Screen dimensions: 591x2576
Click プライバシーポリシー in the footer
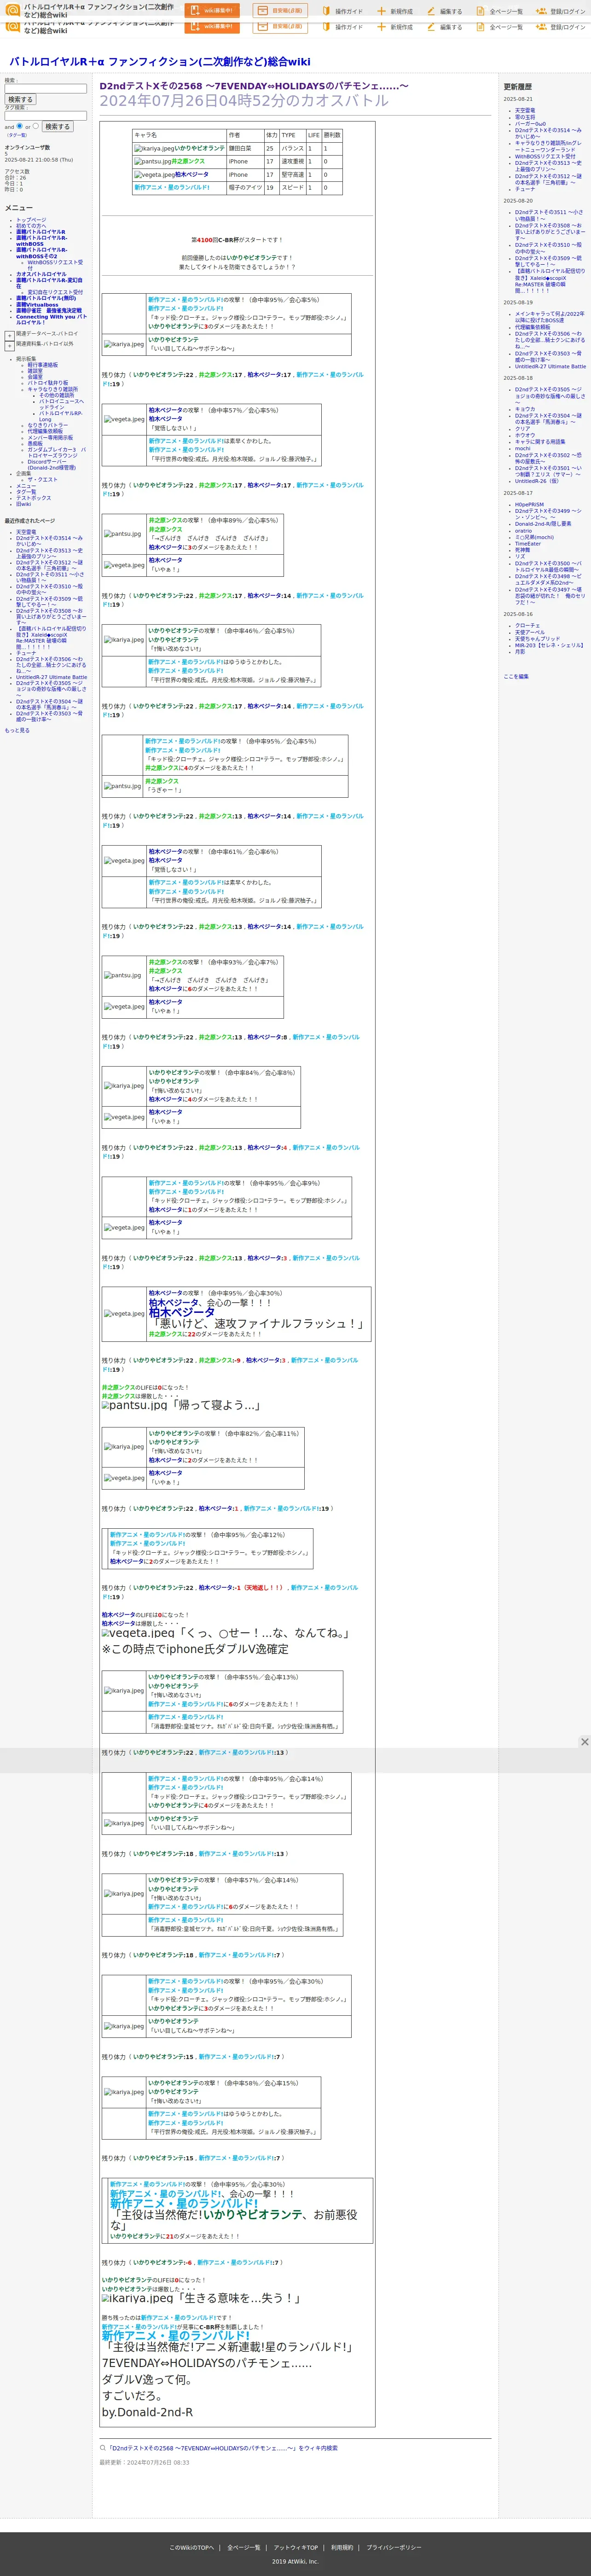point(394,2547)
